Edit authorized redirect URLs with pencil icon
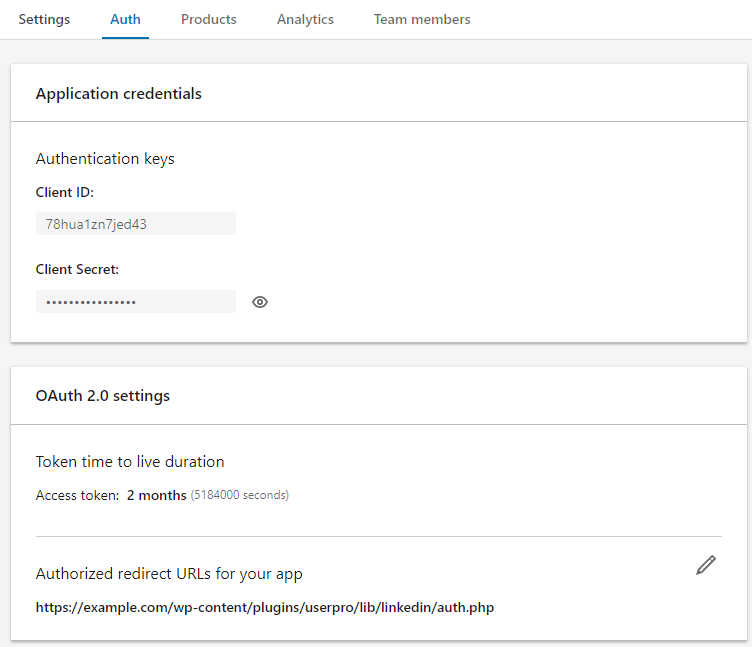 click(706, 565)
